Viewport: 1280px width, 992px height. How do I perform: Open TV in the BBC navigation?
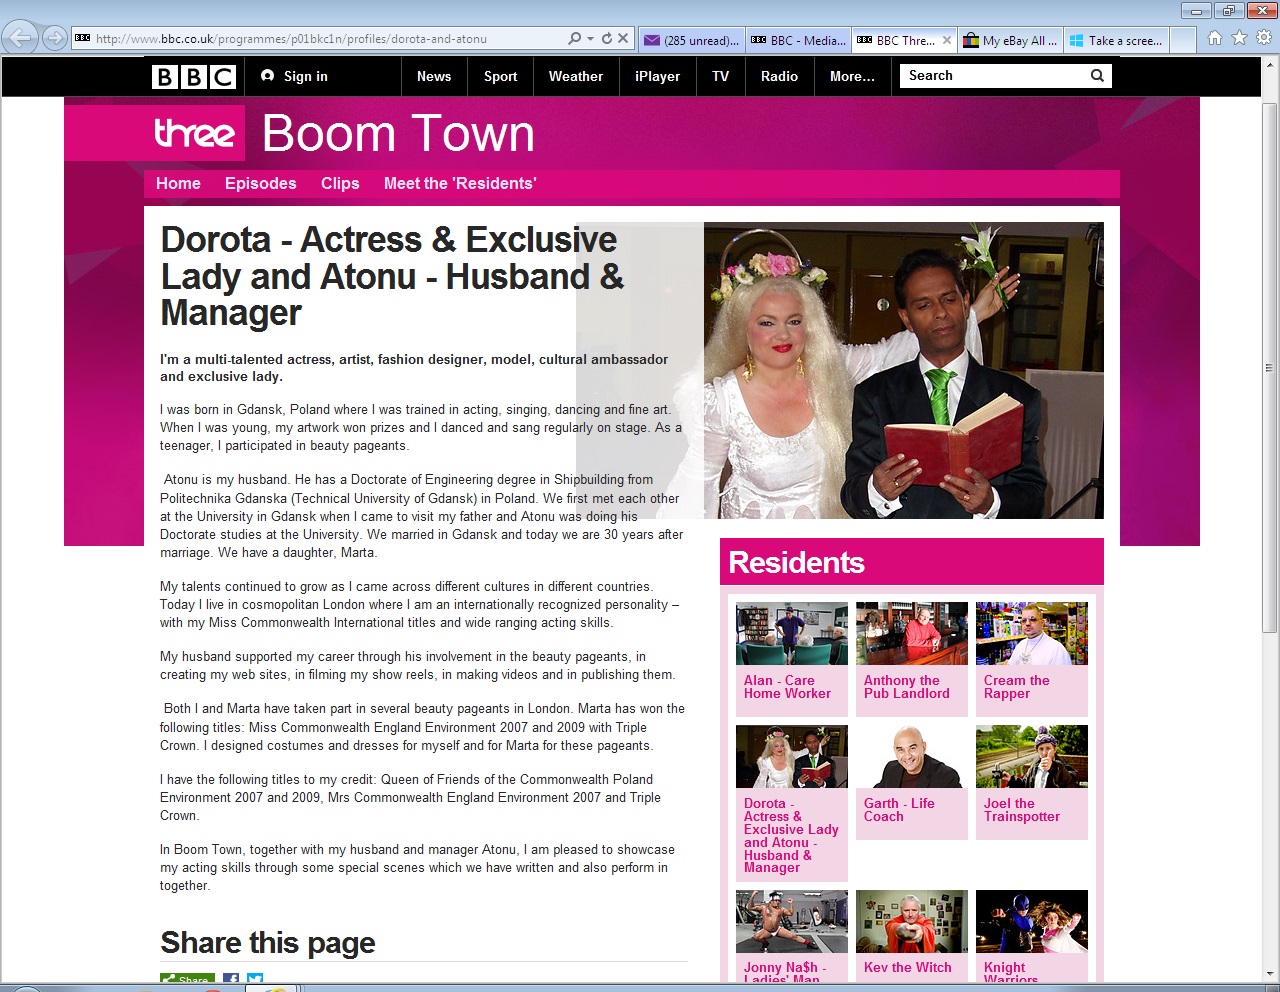[x=720, y=76]
